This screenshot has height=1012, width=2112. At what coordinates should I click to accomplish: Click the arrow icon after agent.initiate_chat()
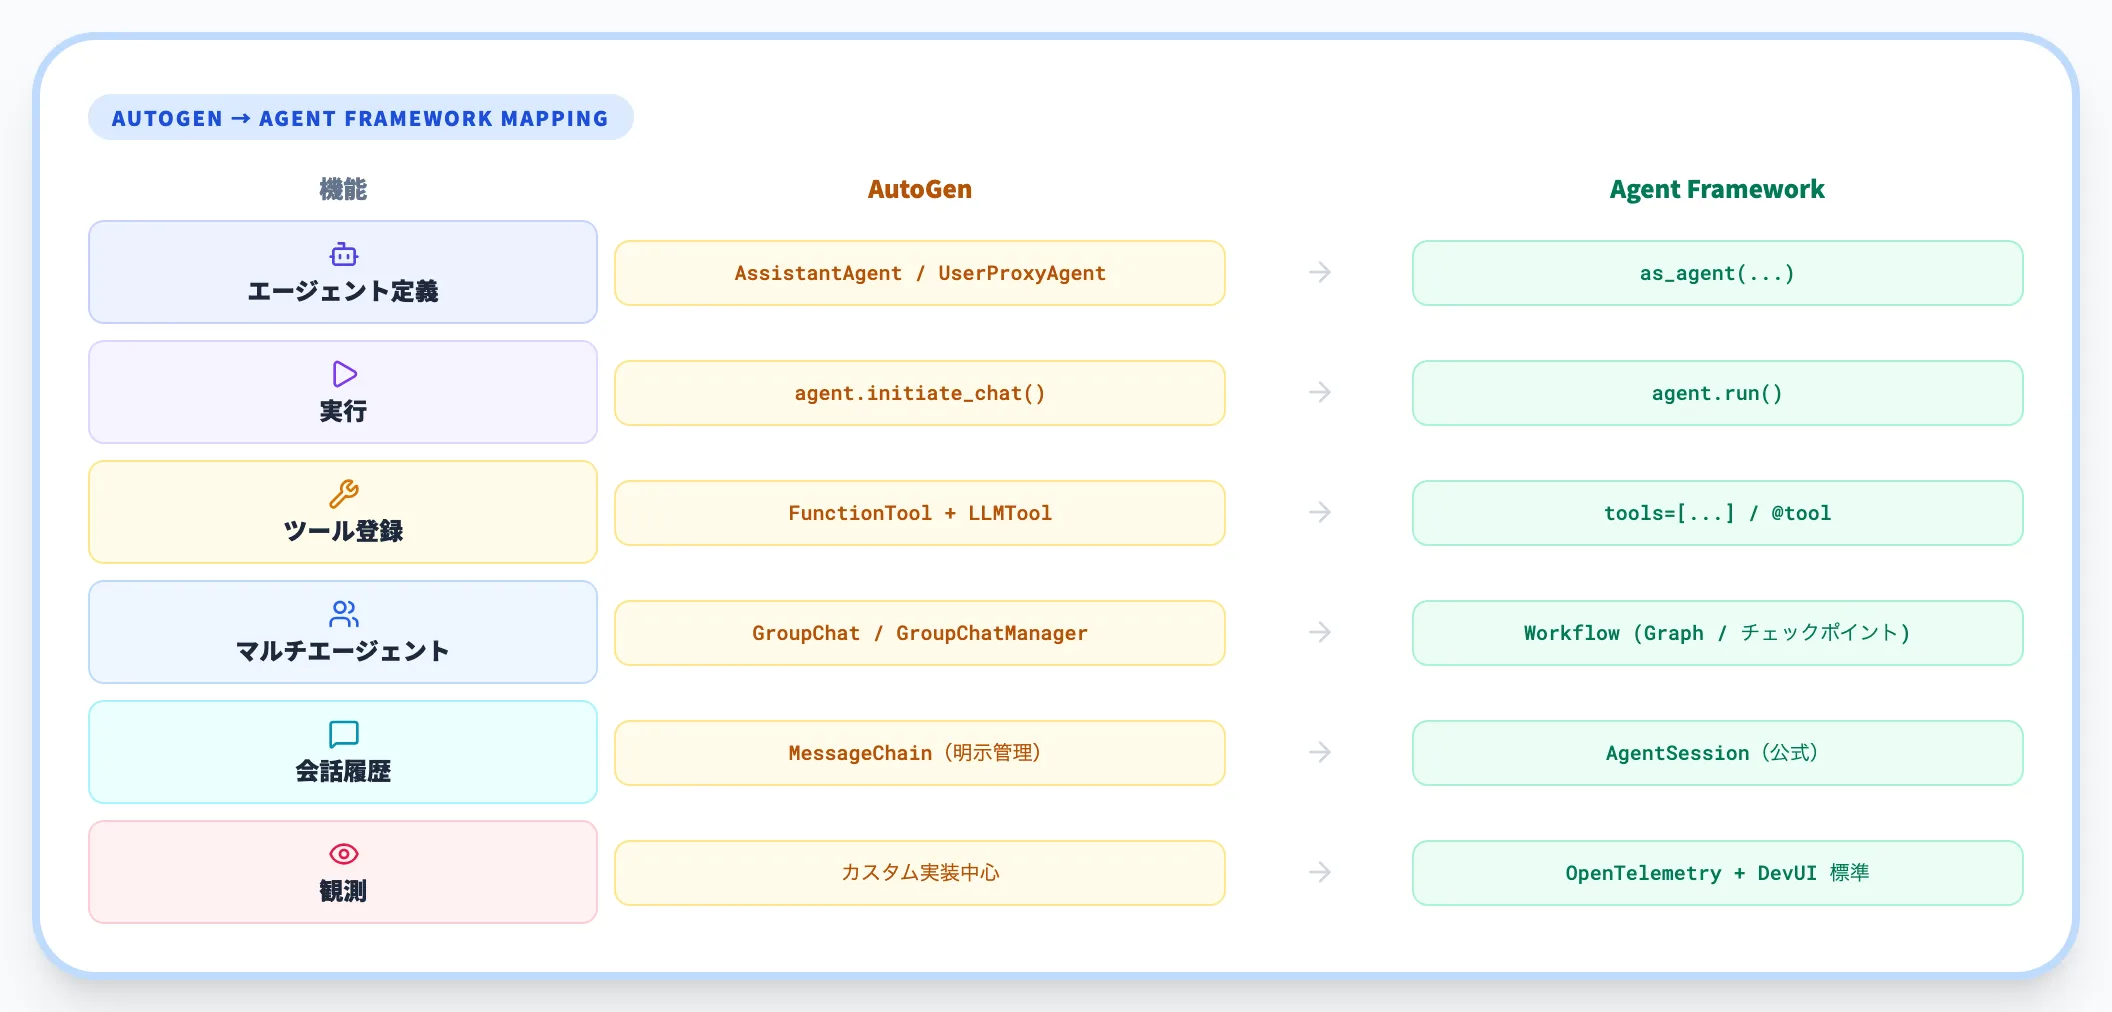pyautogui.click(x=1319, y=392)
